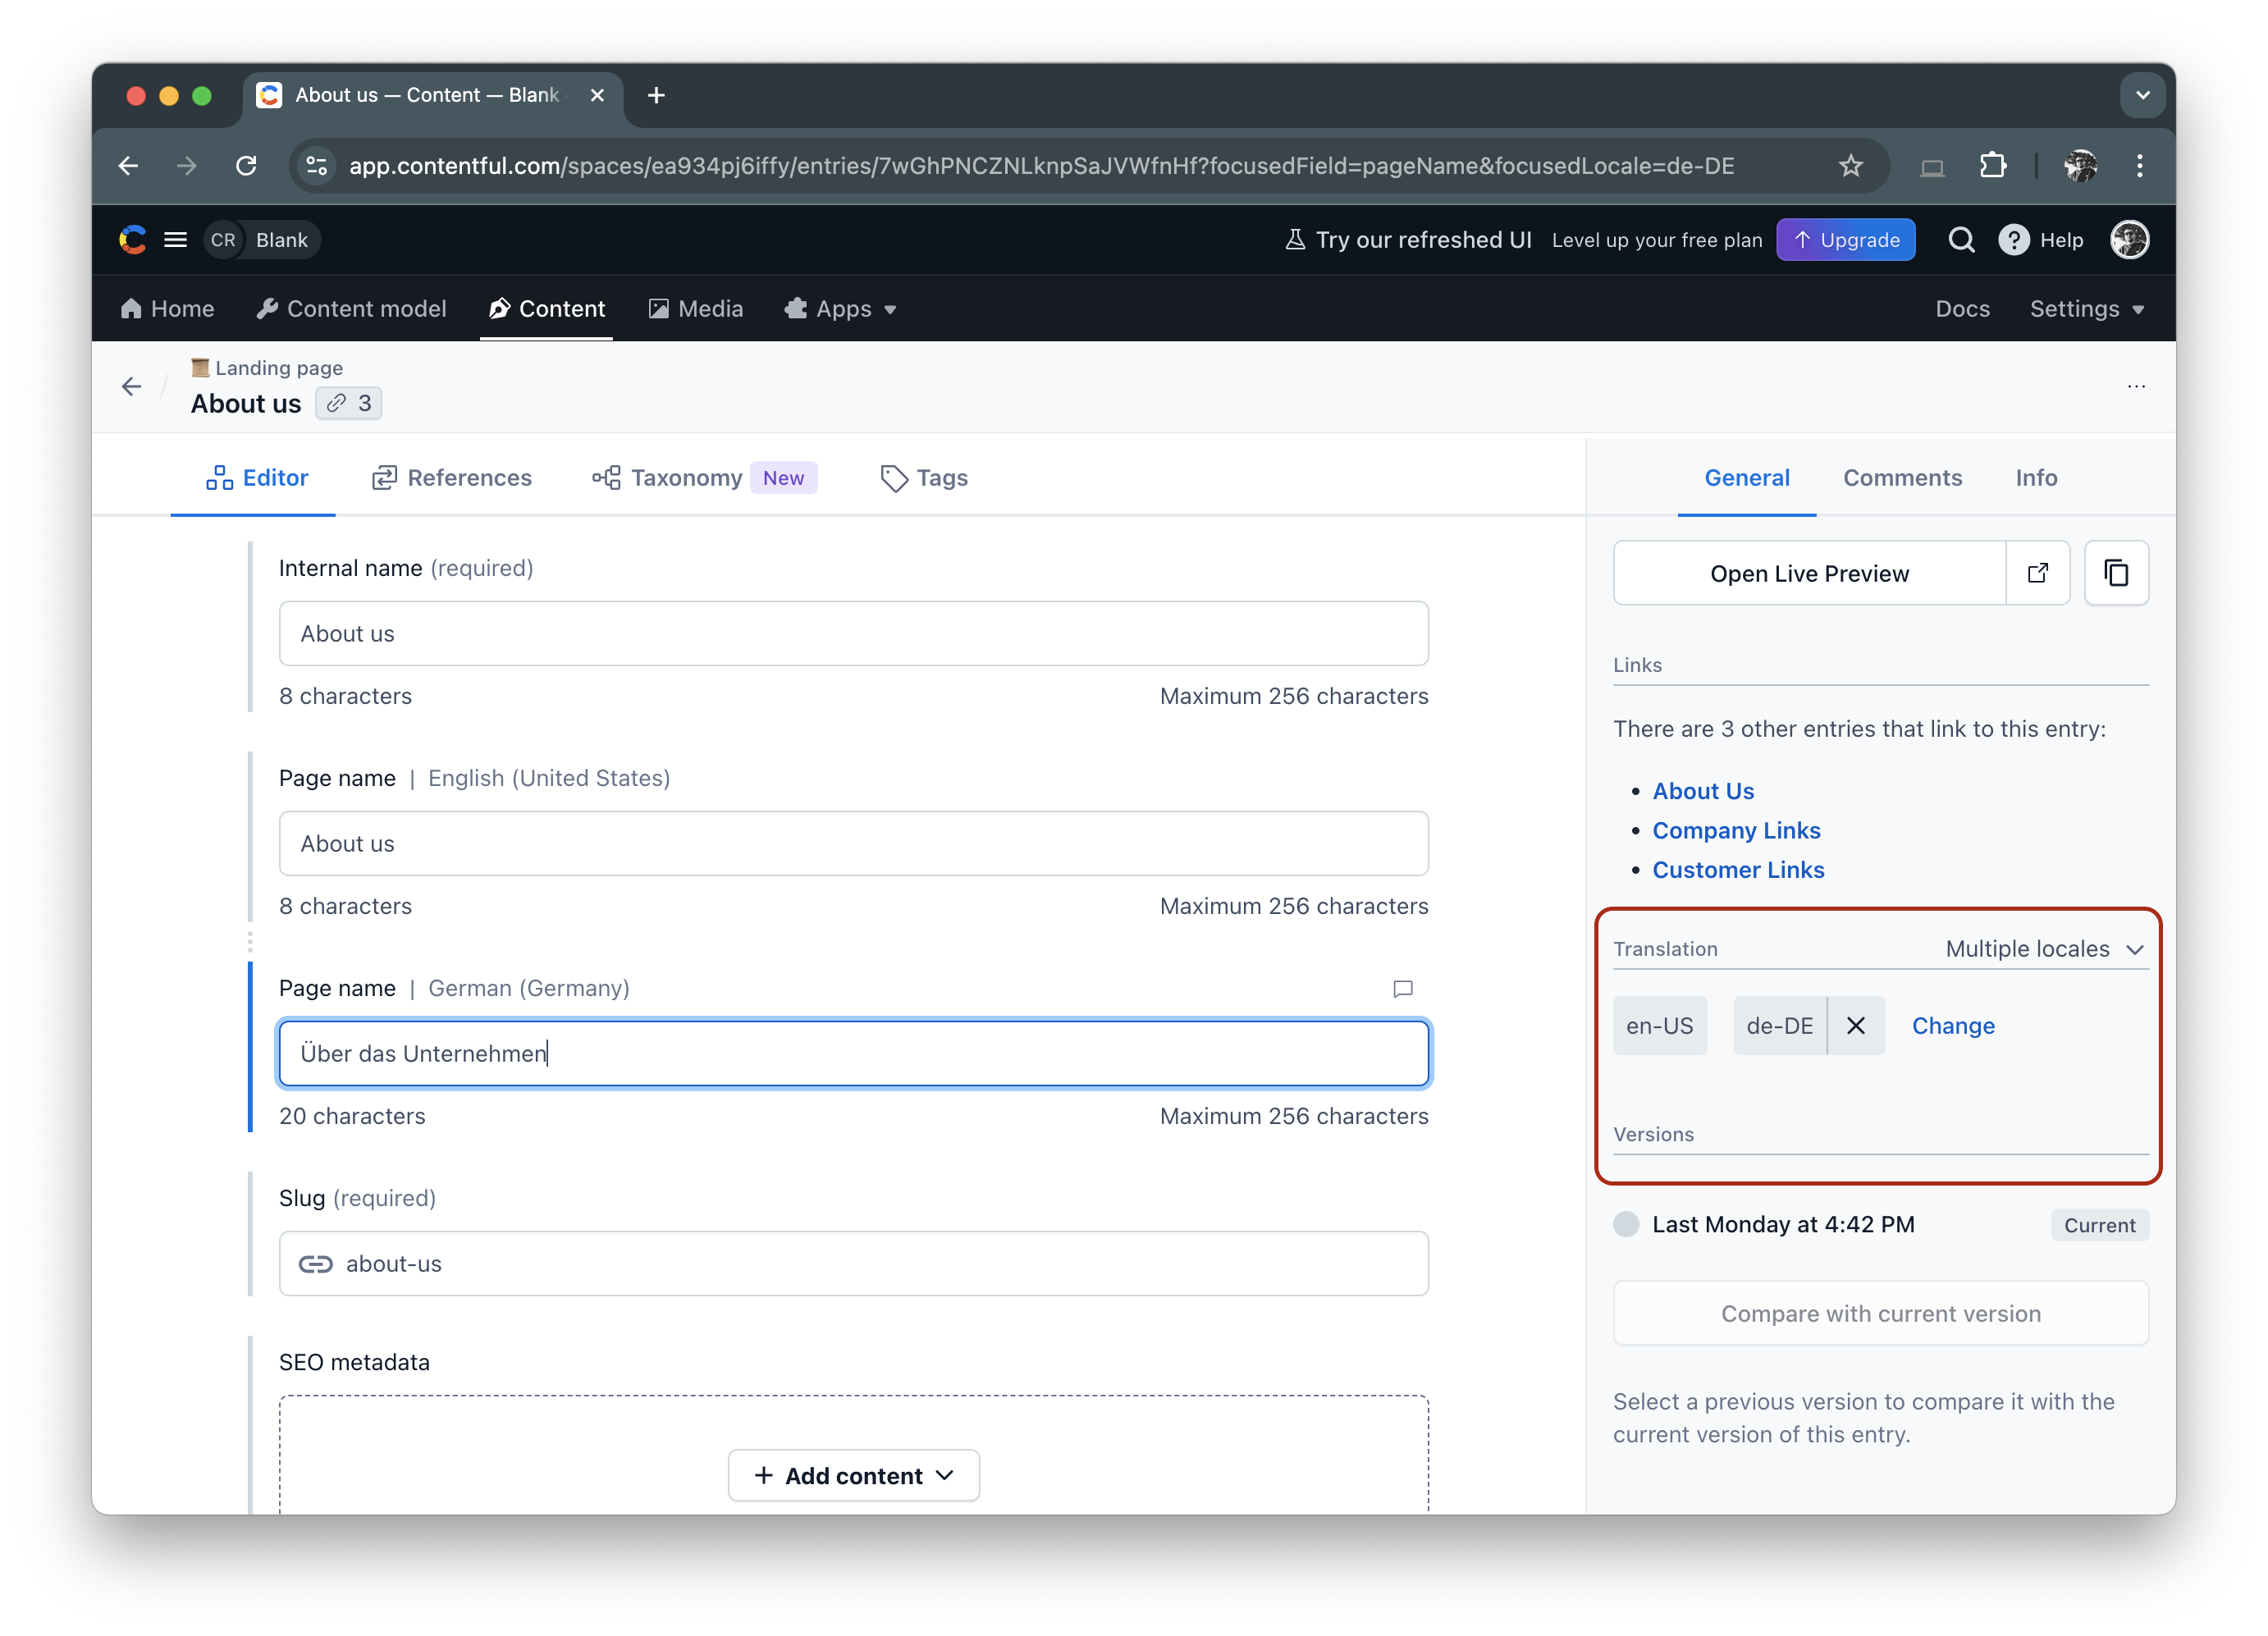
Task: Go to Content model in navigation
Action: [x=351, y=309]
